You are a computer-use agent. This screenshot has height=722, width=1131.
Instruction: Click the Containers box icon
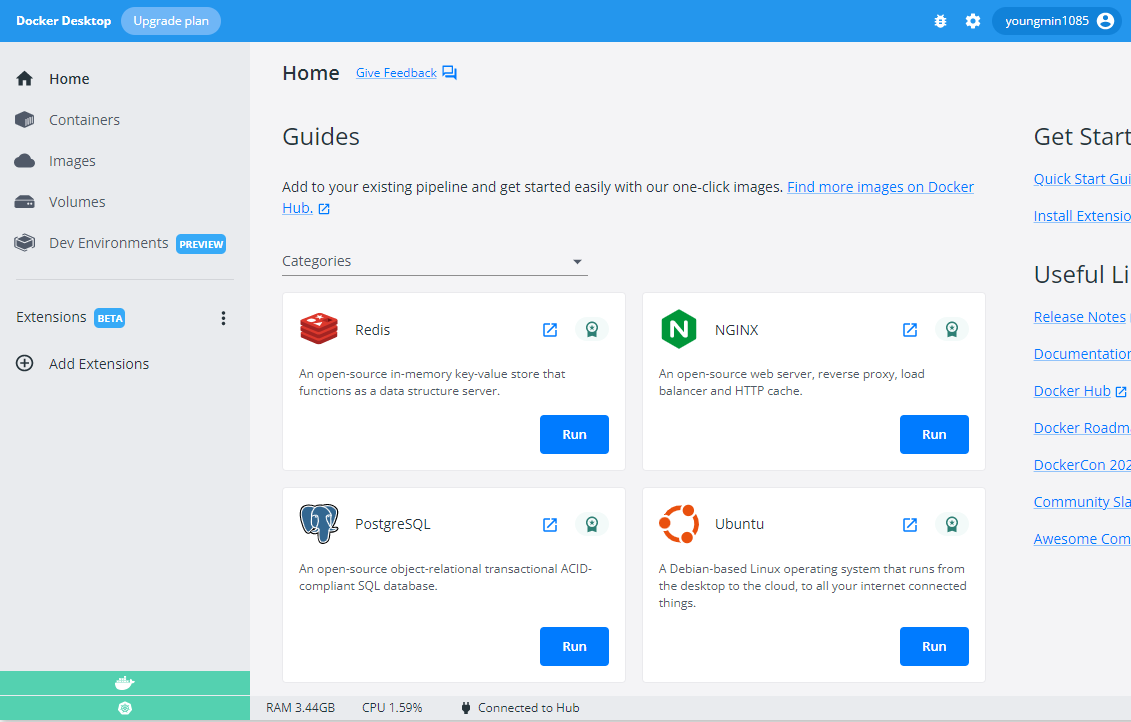[x=25, y=120]
